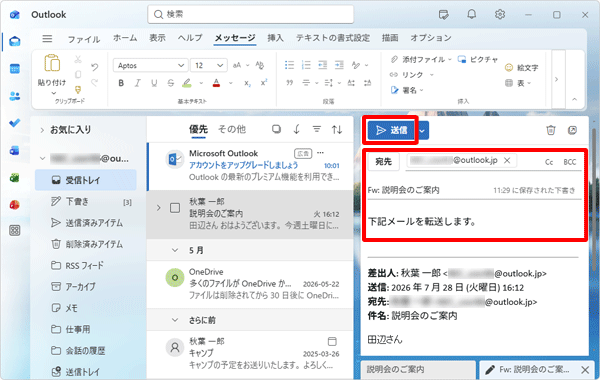Collapse the ribbon with up chevron
This screenshot has width=600, height=380.
click(x=574, y=99)
